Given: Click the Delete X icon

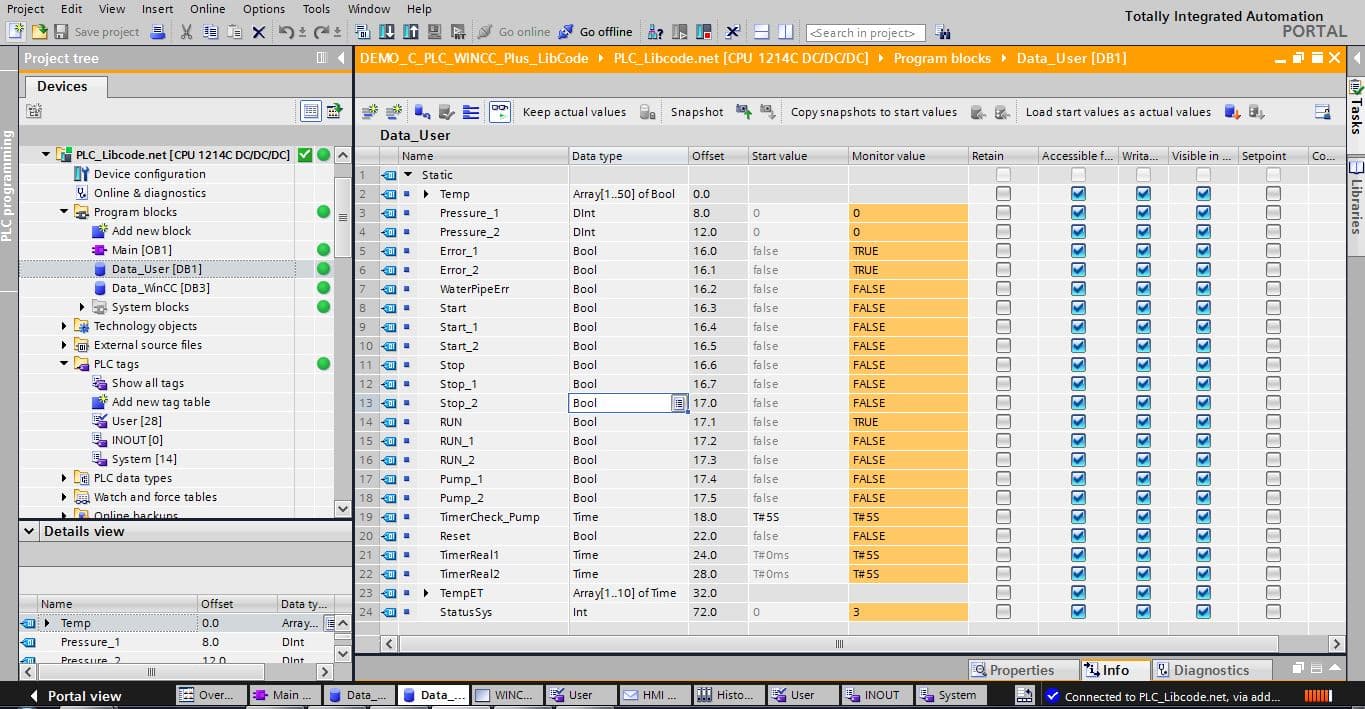Looking at the screenshot, I should 259,32.
